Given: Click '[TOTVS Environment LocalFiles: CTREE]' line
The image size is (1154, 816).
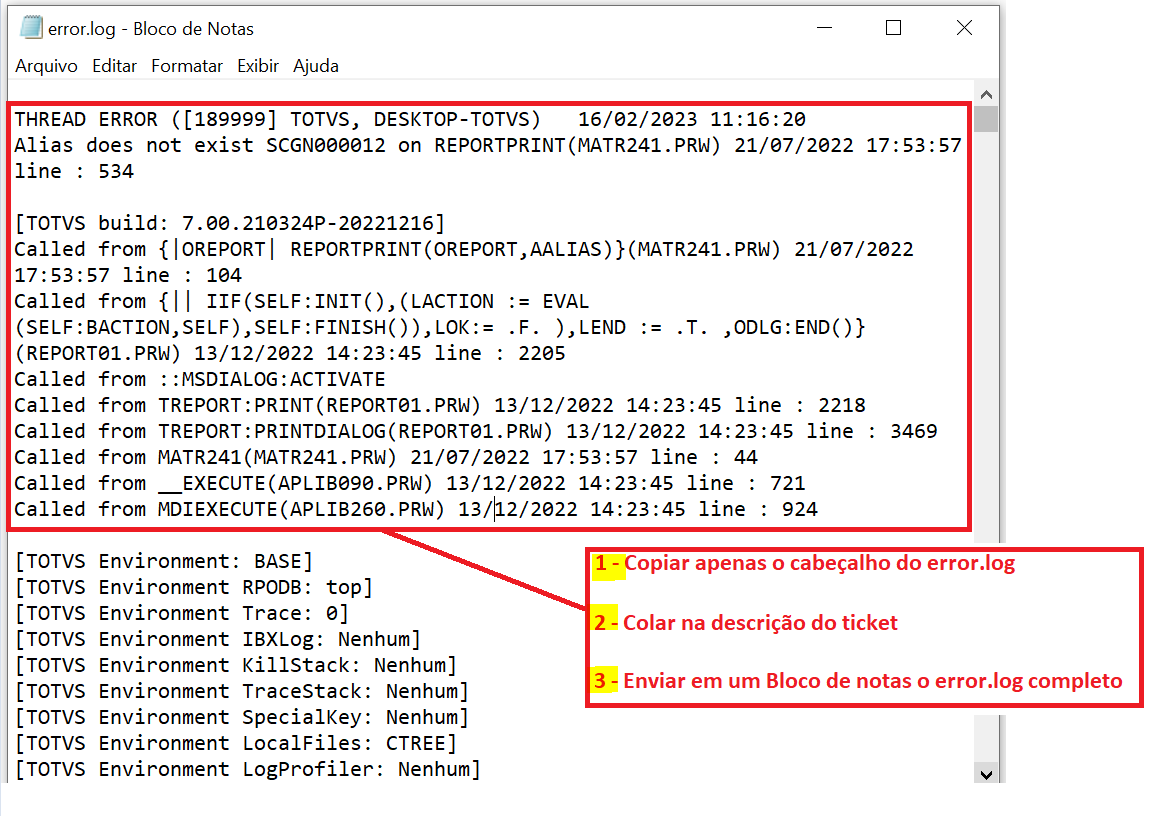Looking at the screenshot, I should tap(236, 743).
